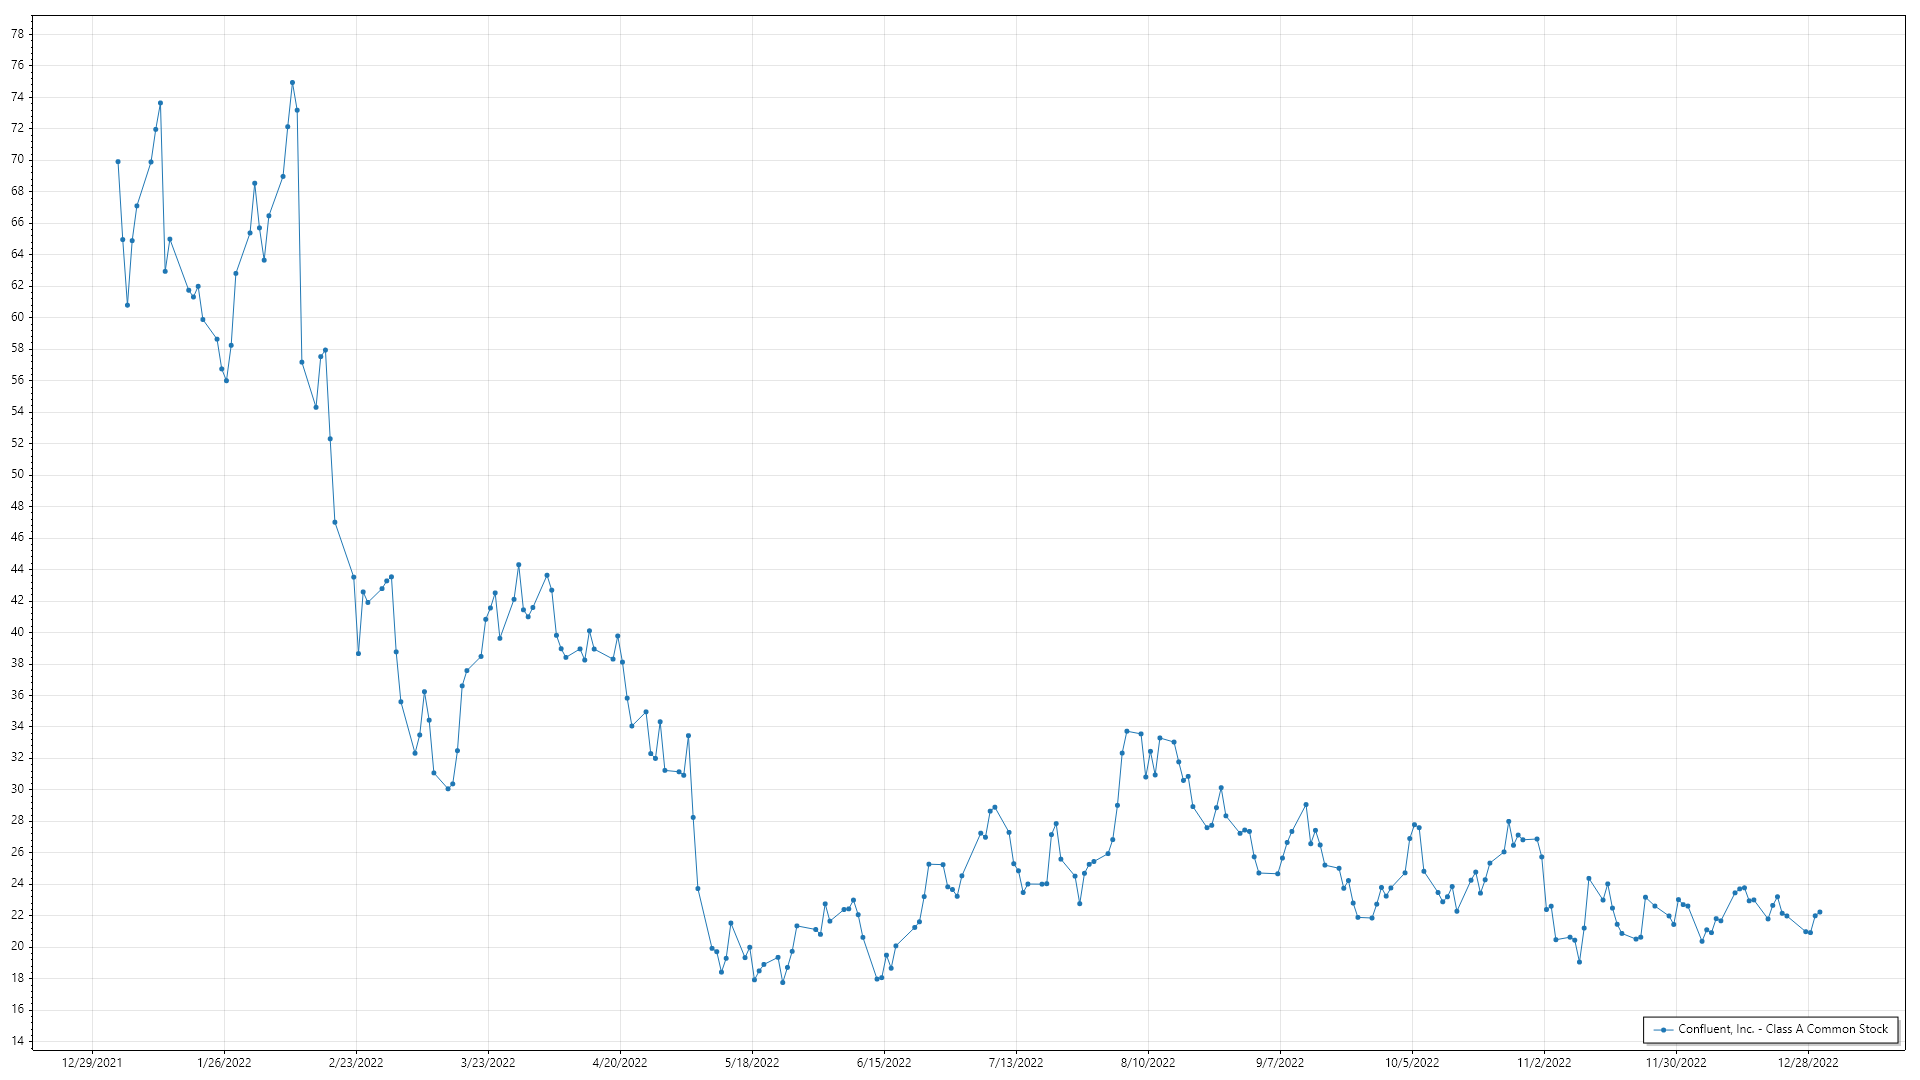The height and width of the screenshot is (1080, 1920).
Task: Select the 6/15/2022 date label
Action: pyautogui.click(x=884, y=1063)
